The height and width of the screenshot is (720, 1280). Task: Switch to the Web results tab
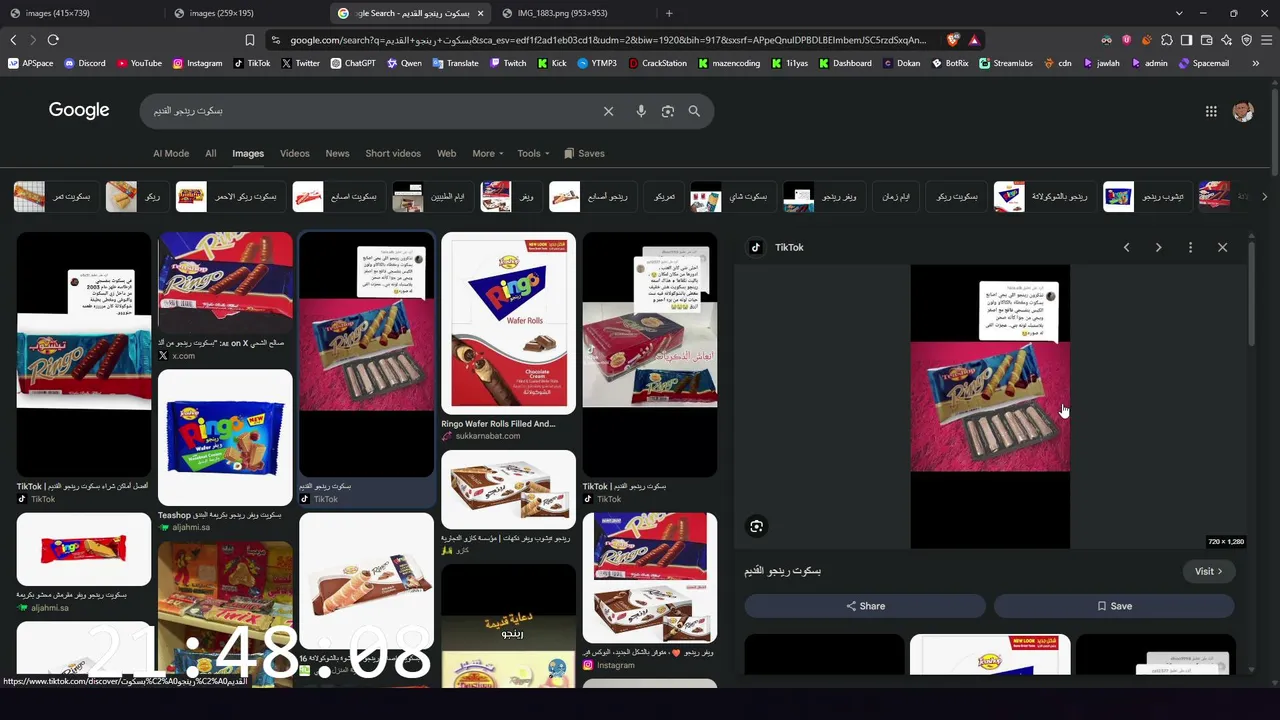click(x=447, y=153)
